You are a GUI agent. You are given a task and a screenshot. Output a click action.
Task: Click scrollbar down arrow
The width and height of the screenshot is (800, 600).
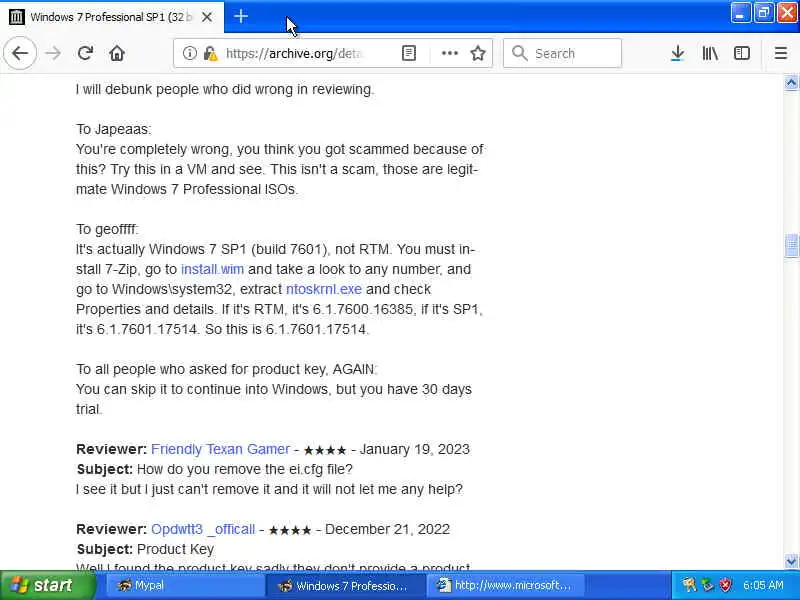pos(791,562)
